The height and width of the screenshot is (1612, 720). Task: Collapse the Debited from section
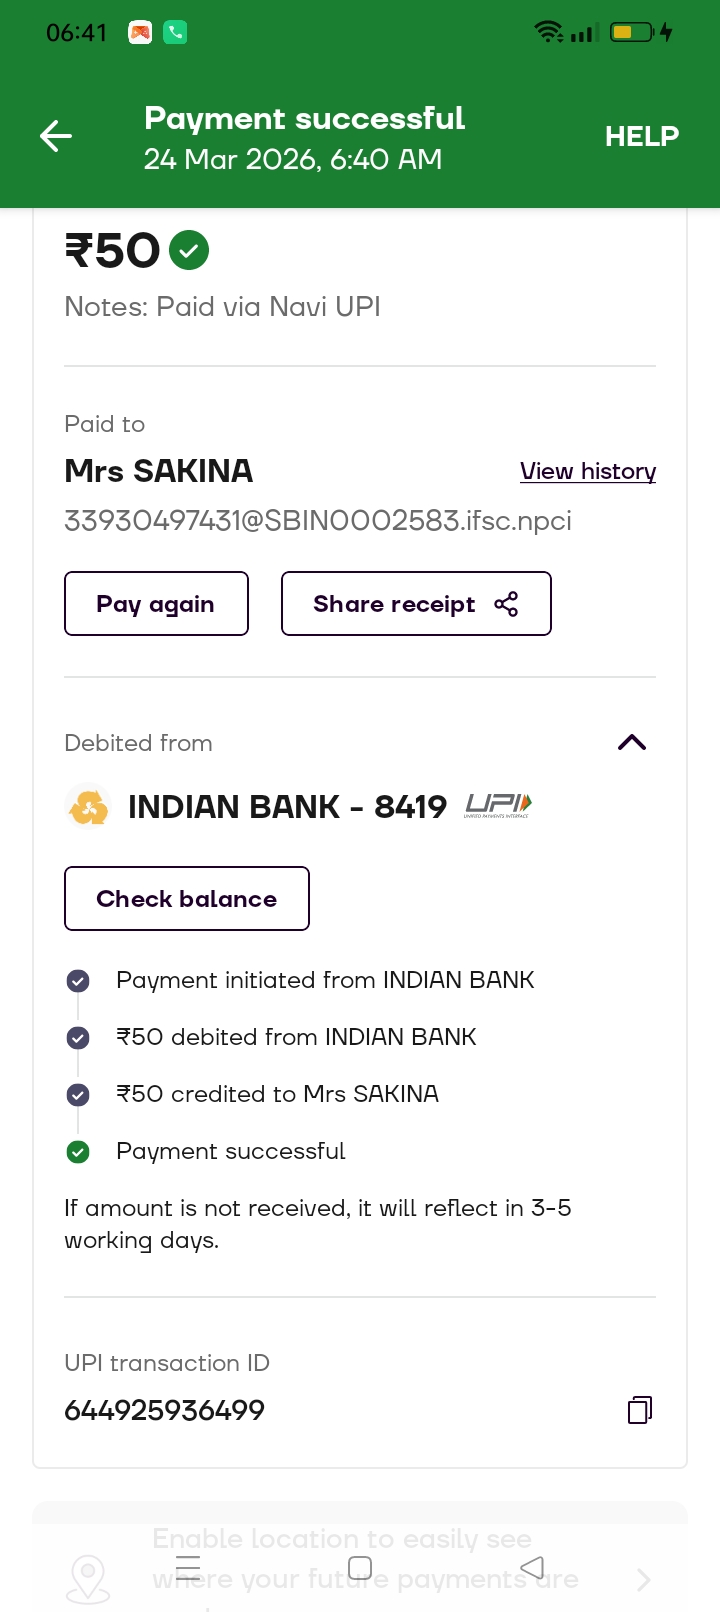pyautogui.click(x=632, y=742)
